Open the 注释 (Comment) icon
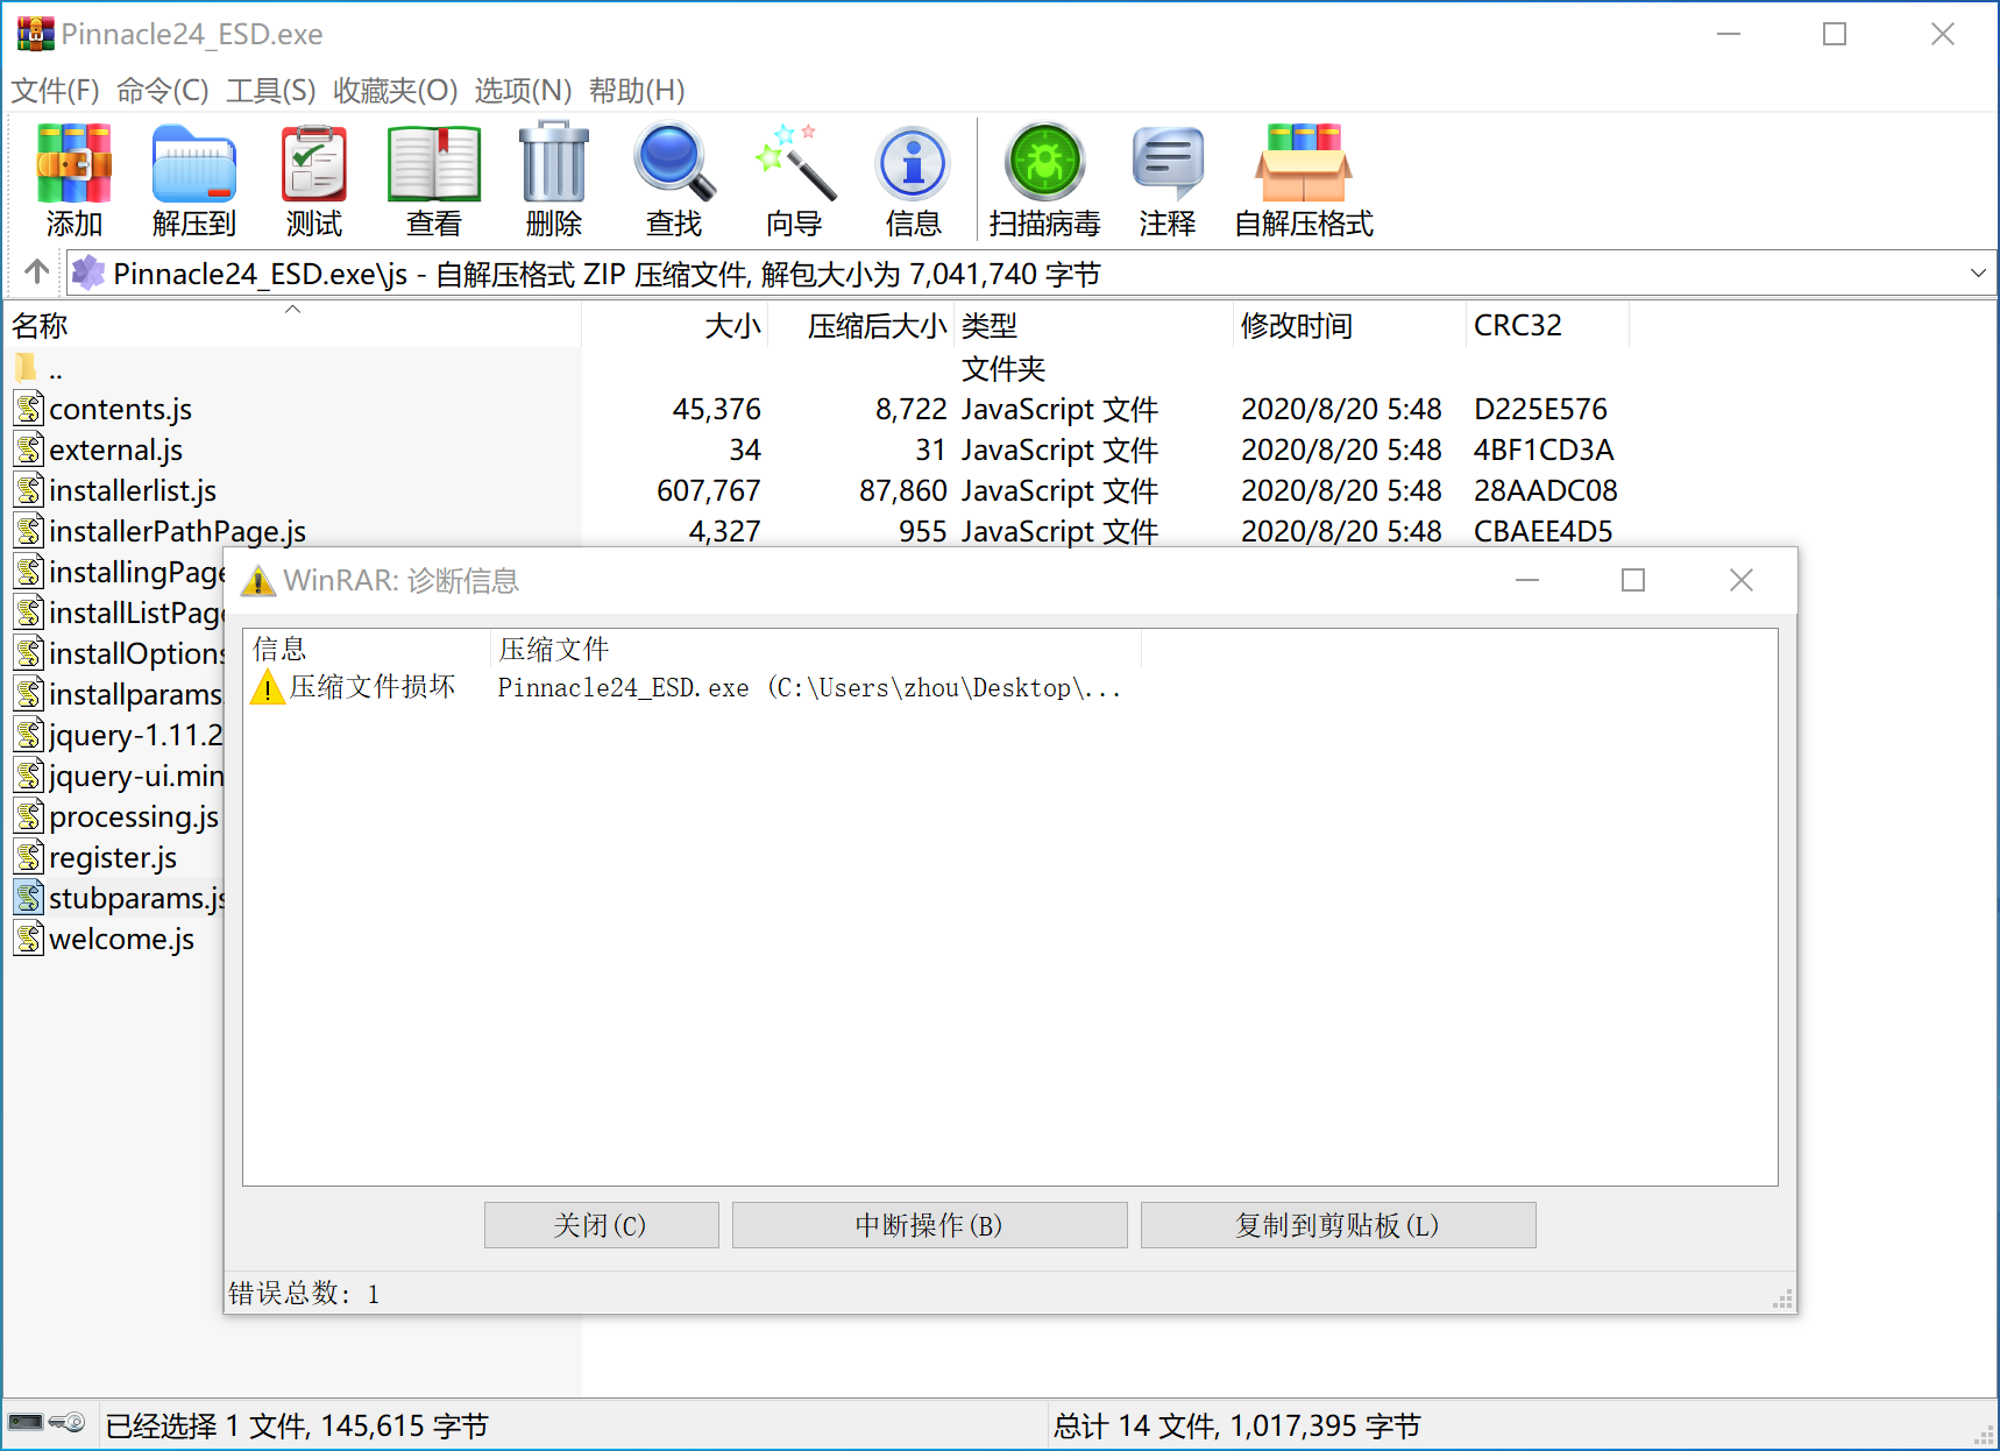 click(x=1167, y=164)
